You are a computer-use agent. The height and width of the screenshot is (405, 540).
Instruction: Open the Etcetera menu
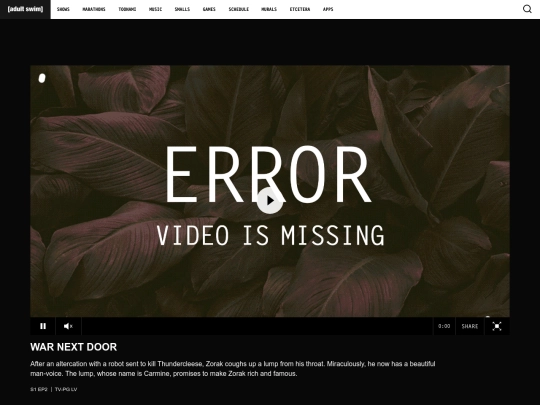[x=300, y=9]
